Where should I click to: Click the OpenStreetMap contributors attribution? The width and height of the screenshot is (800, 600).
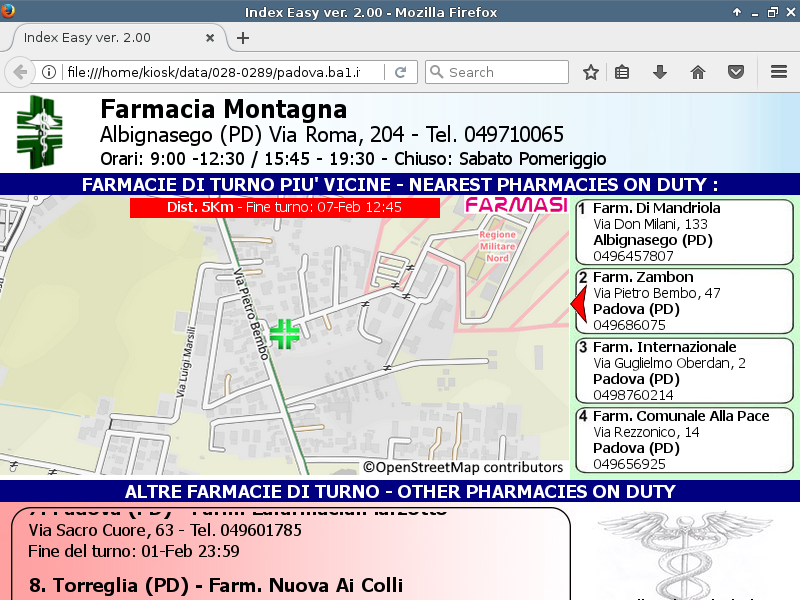463,467
